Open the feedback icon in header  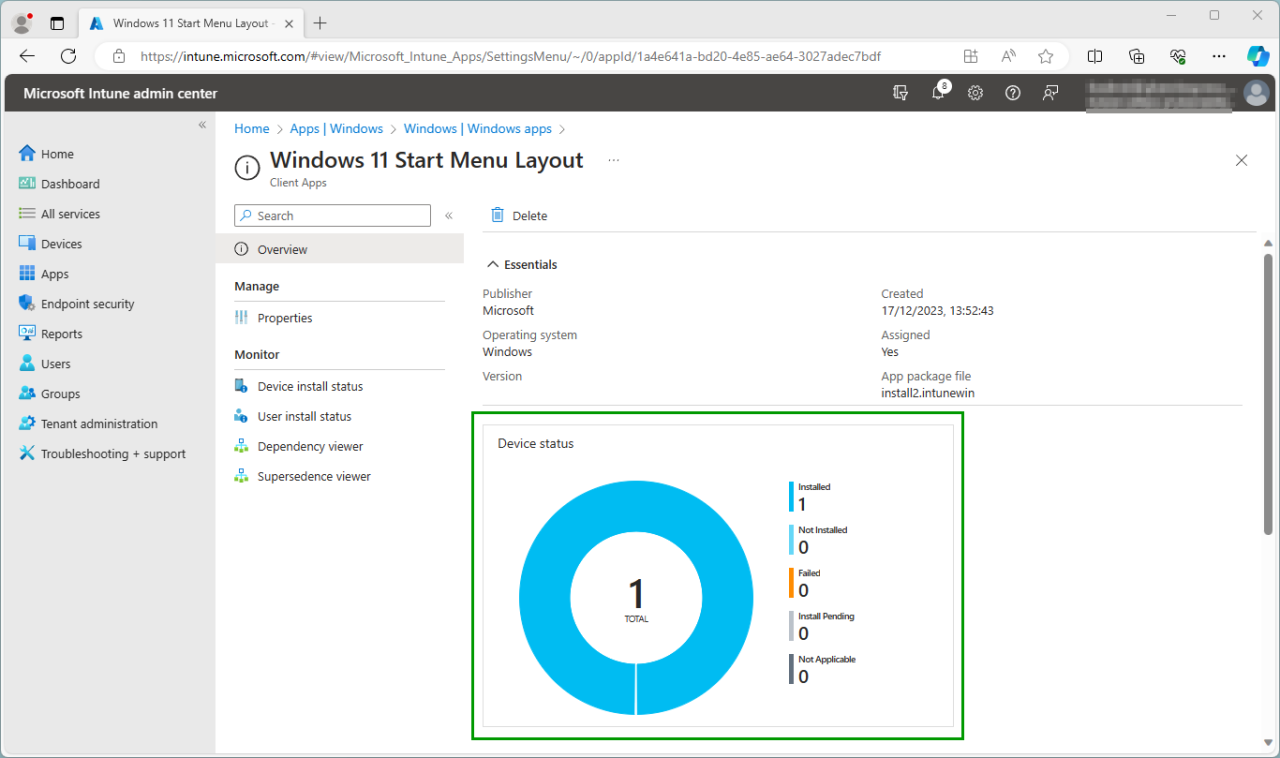click(1050, 93)
